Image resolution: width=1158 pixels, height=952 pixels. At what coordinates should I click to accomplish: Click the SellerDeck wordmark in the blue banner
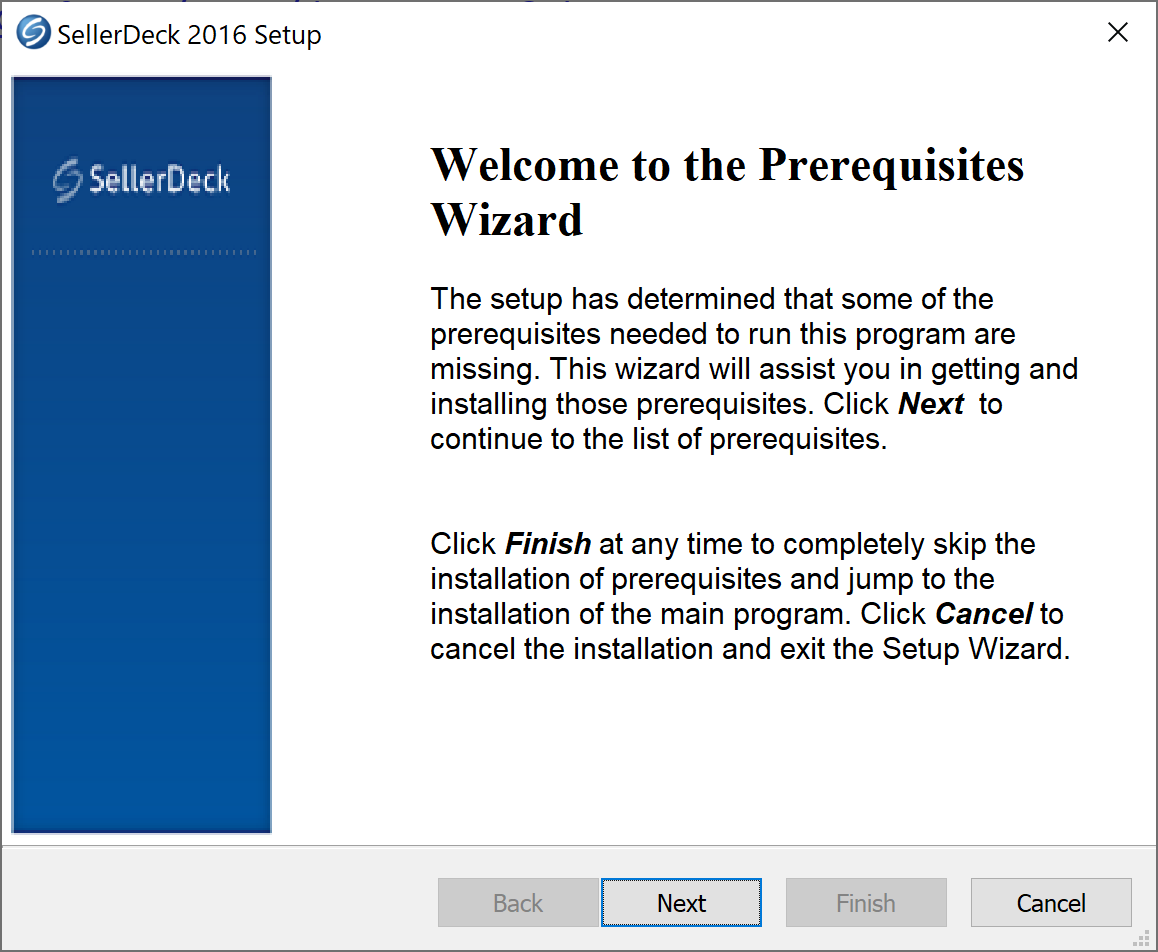[159, 180]
